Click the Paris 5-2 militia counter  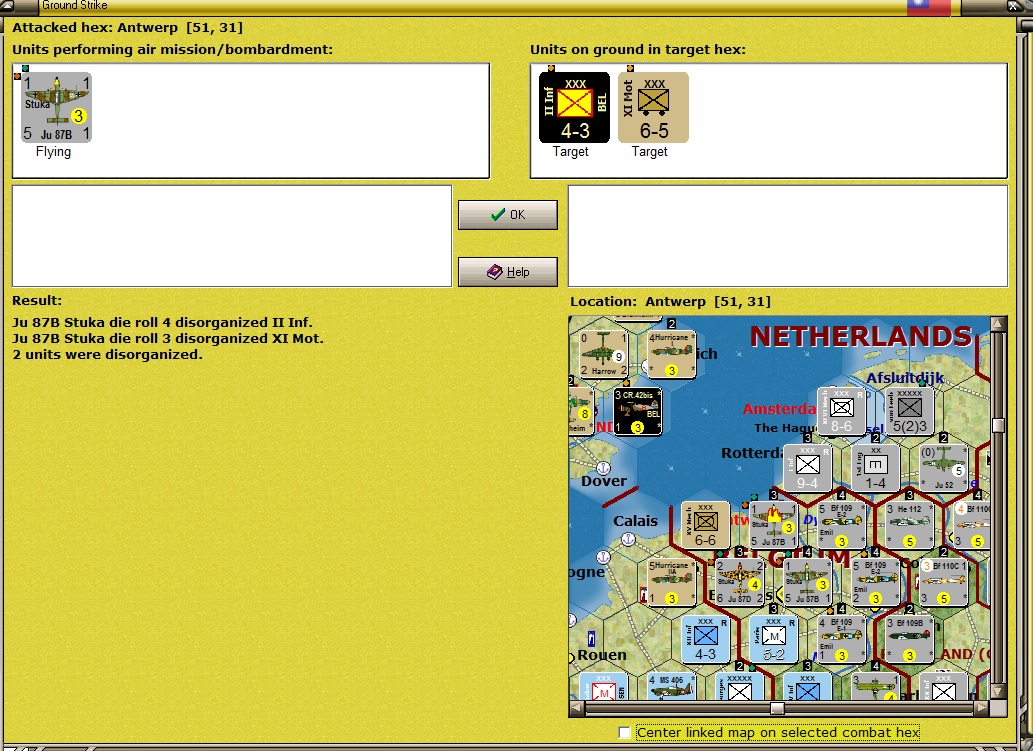coord(773,639)
